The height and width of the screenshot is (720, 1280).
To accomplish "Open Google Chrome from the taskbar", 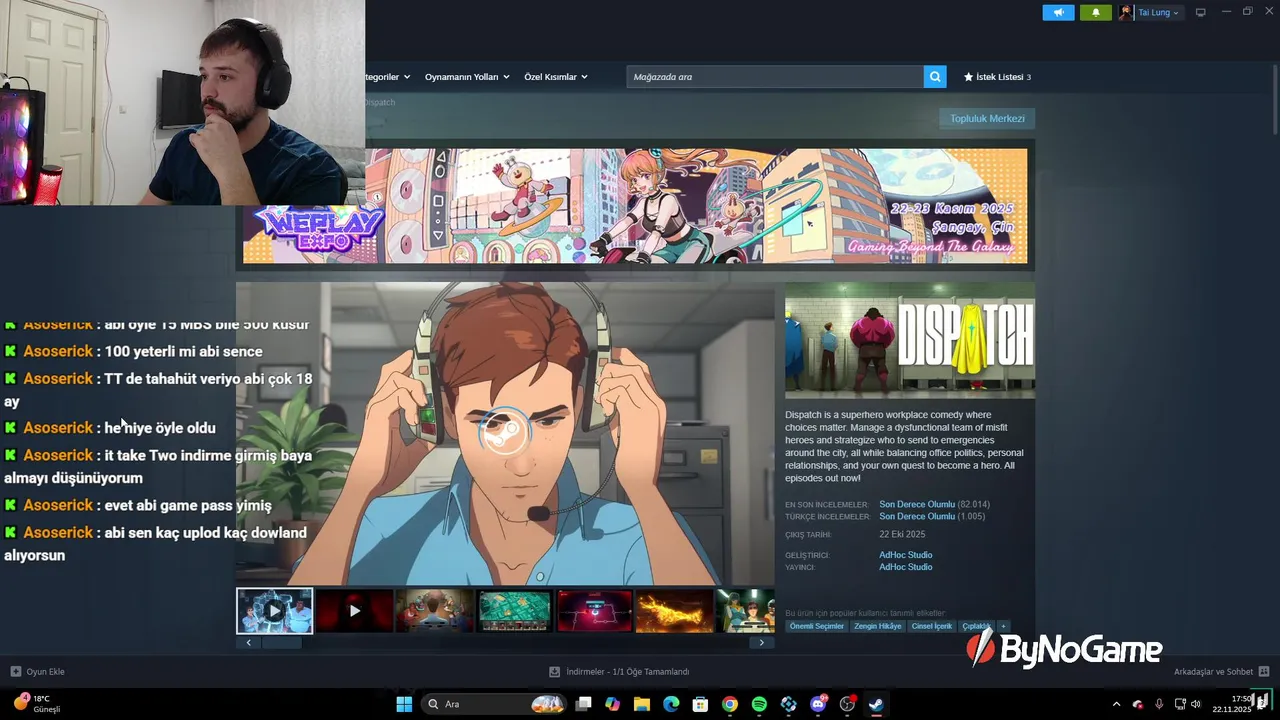I will (x=730, y=704).
